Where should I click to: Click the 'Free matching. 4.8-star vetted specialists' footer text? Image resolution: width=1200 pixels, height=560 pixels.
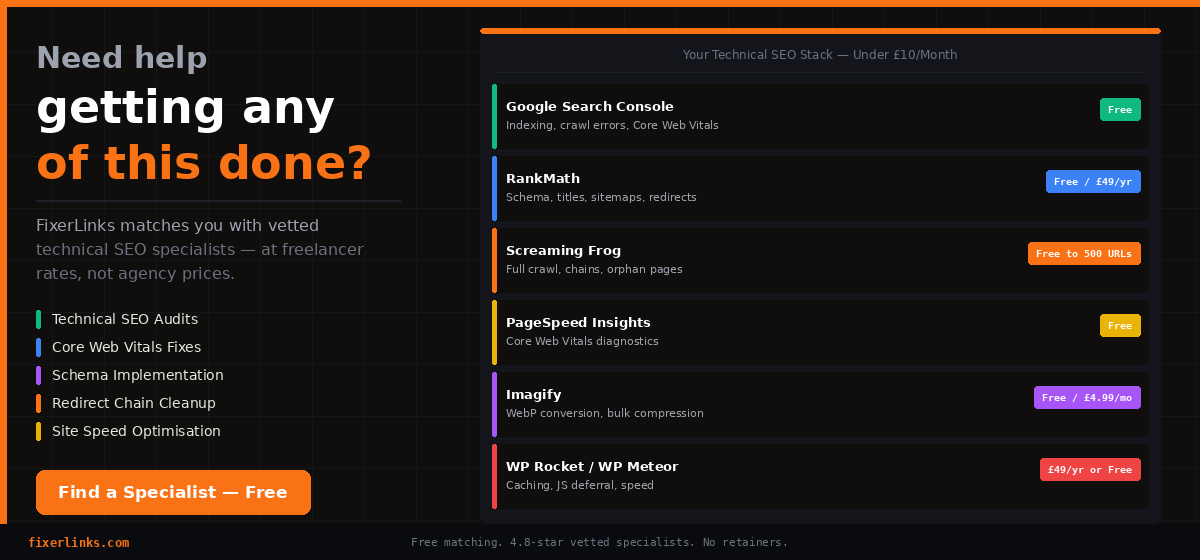(600, 543)
